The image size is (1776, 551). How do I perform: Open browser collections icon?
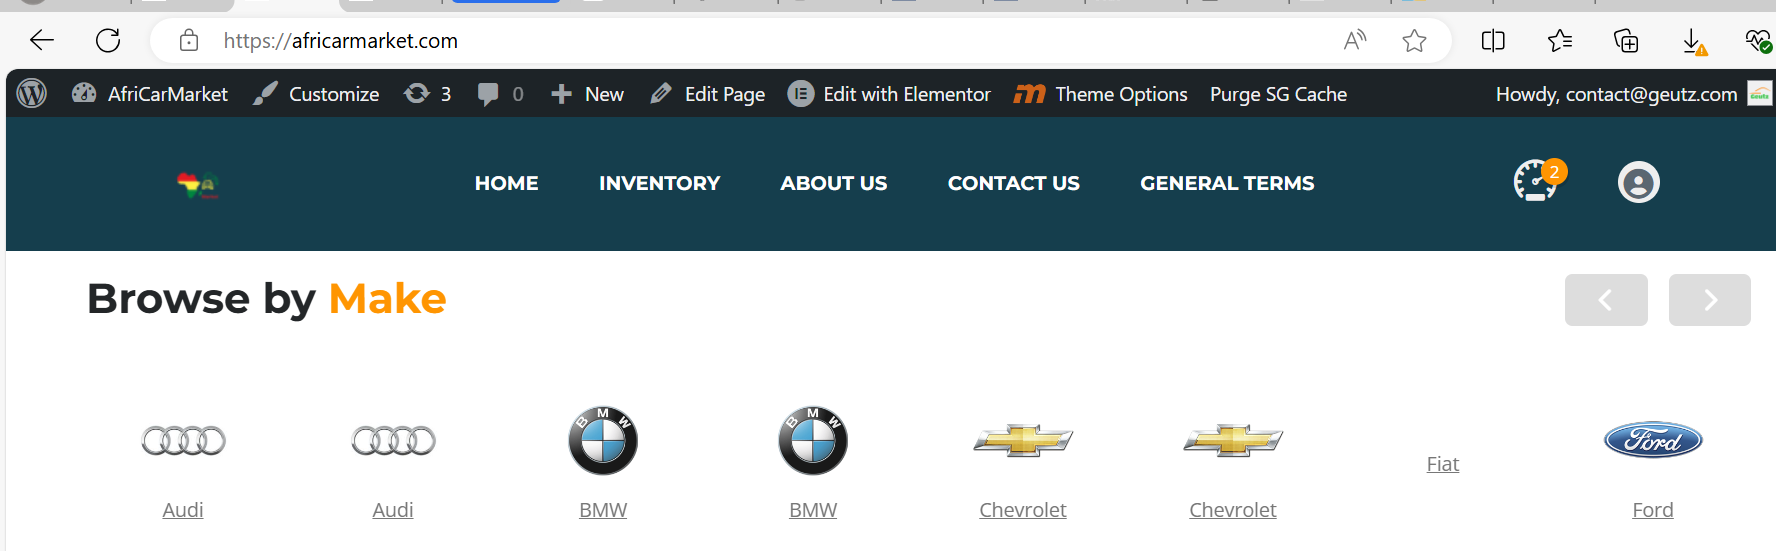click(x=1626, y=40)
